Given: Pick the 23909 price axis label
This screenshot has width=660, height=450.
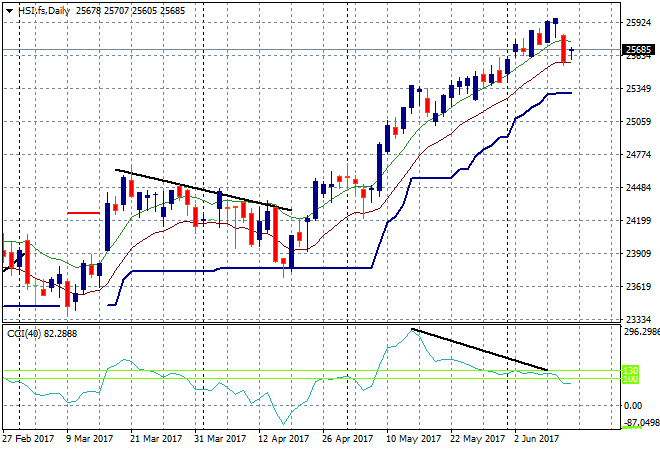Looking at the screenshot, I should pyautogui.click(x=639, y=254).
